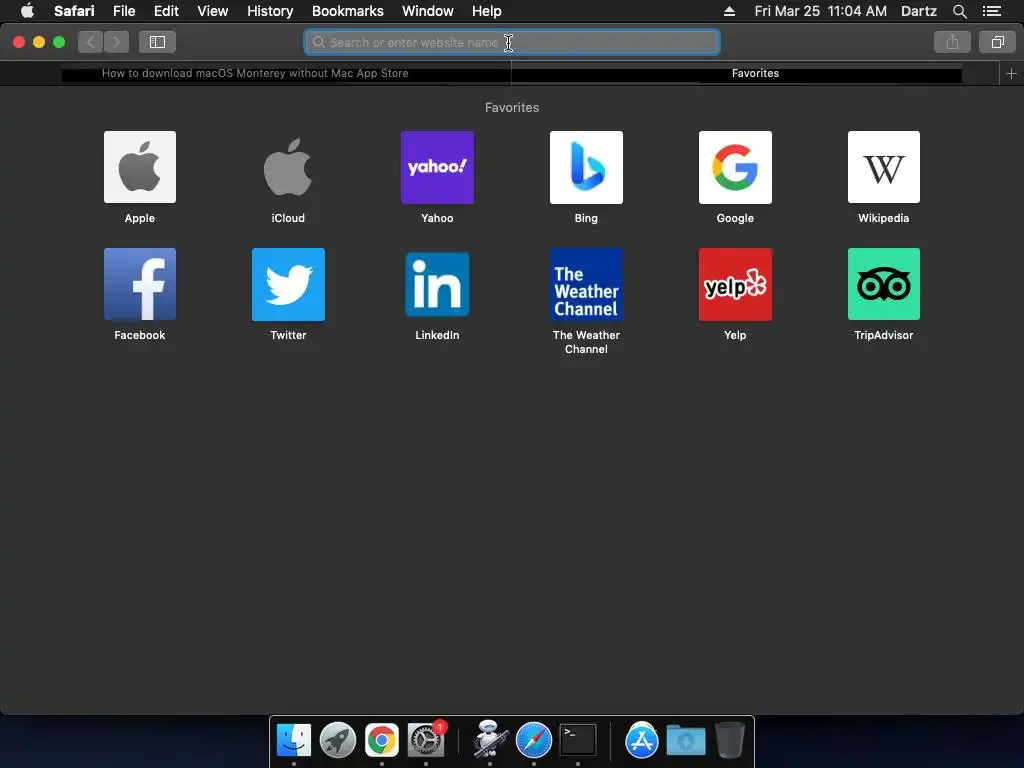Open the View menu

pyautogui.click(x=213, y=11)
